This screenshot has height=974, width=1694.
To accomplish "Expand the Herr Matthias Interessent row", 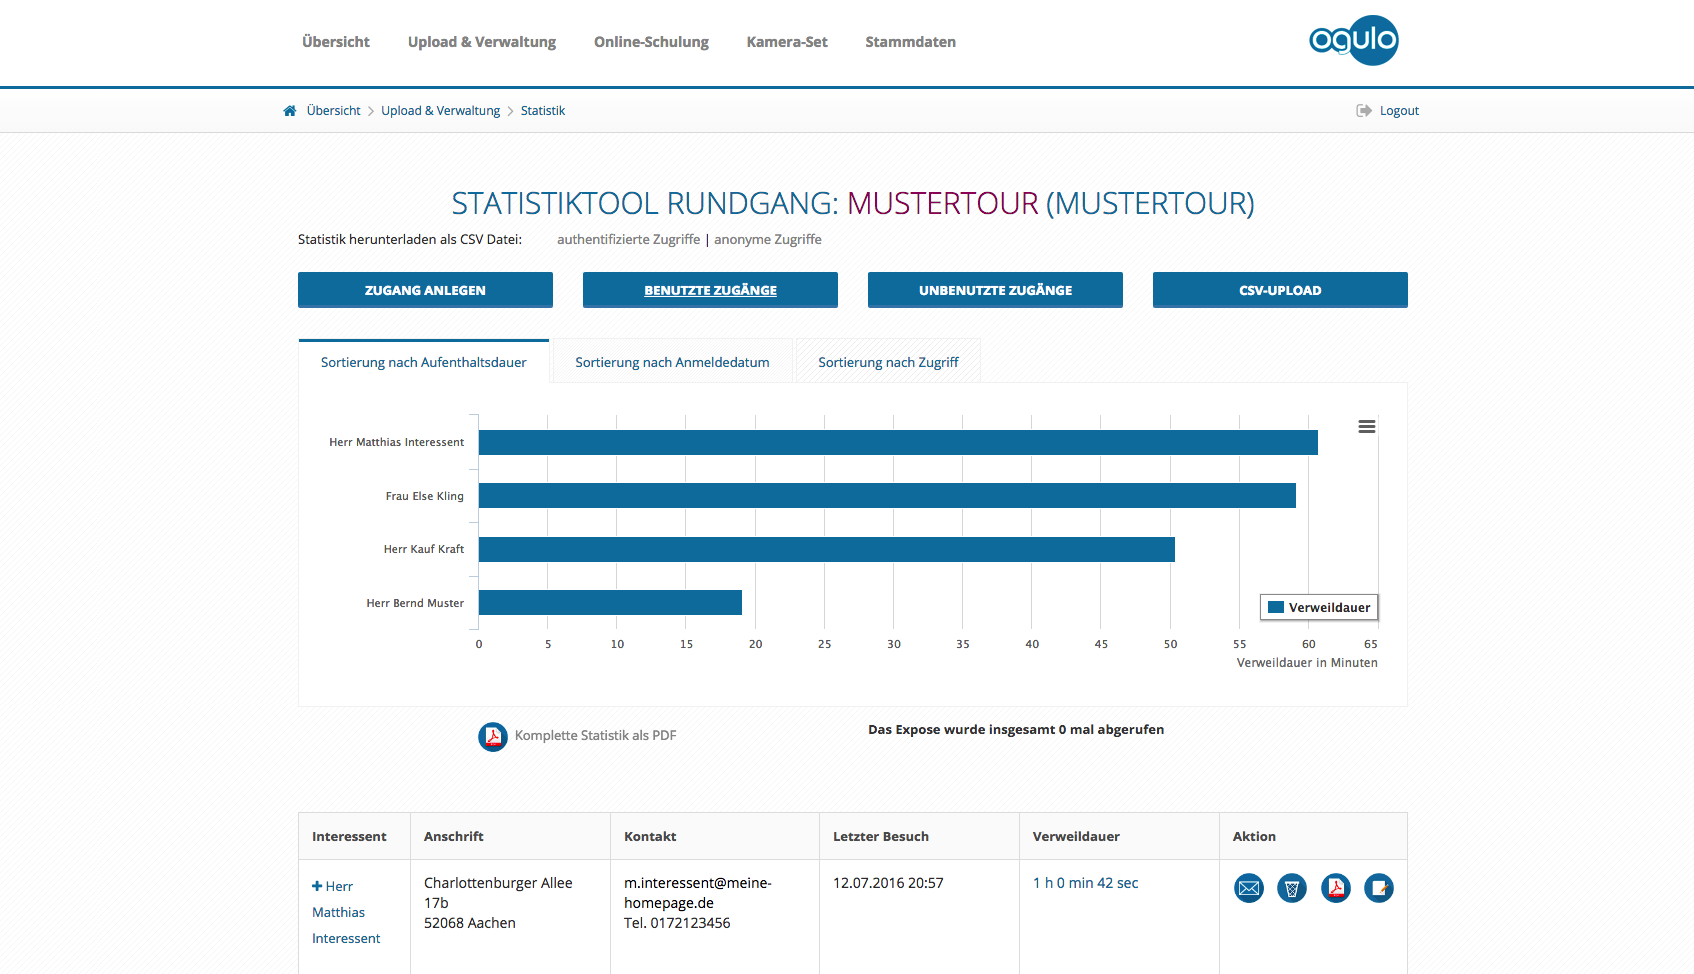I will [x=317, y=886].
